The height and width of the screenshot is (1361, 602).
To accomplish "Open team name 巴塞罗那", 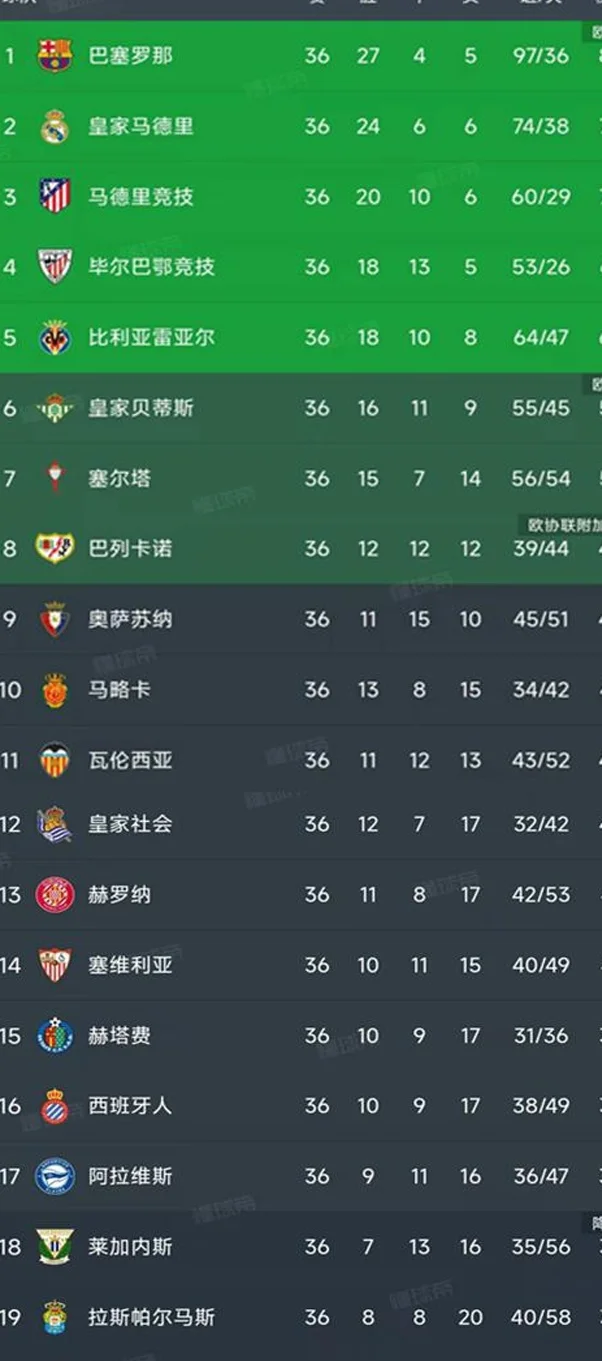I will coord(130,55).
